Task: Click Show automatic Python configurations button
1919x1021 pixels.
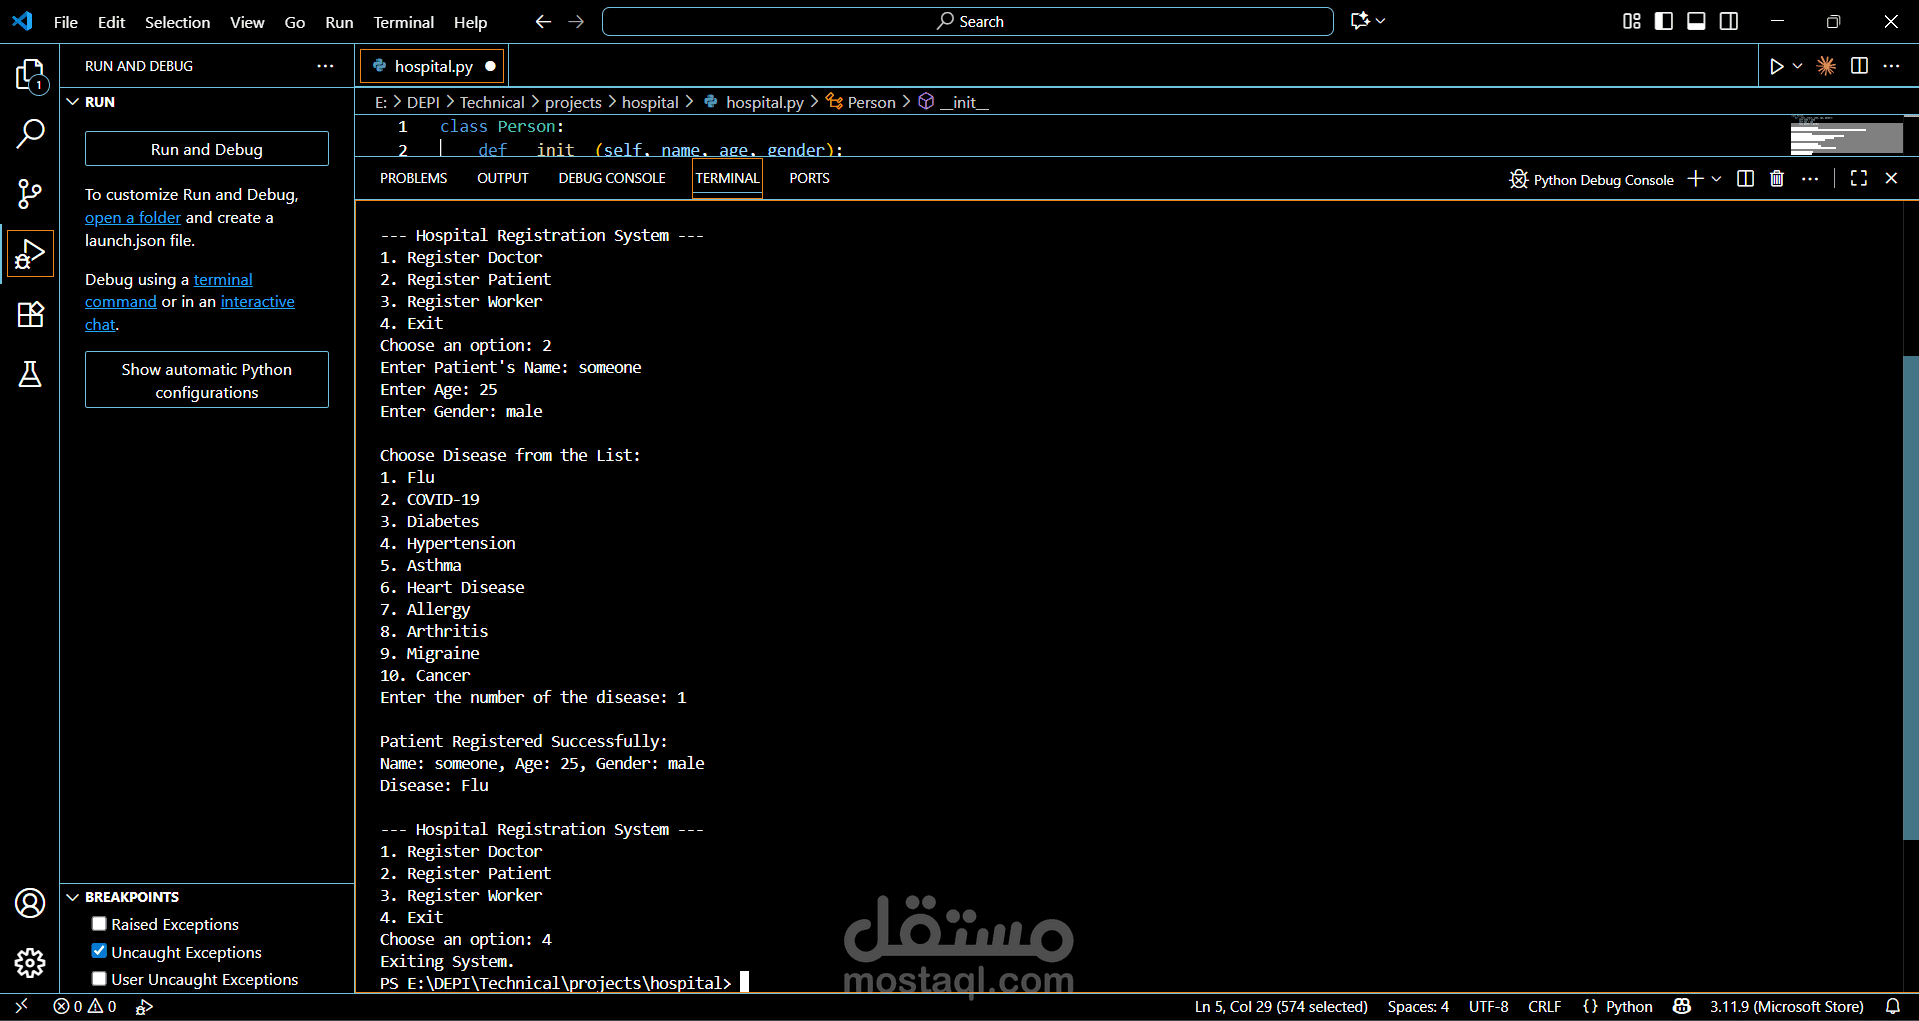Action: click(x=207, y=380)
